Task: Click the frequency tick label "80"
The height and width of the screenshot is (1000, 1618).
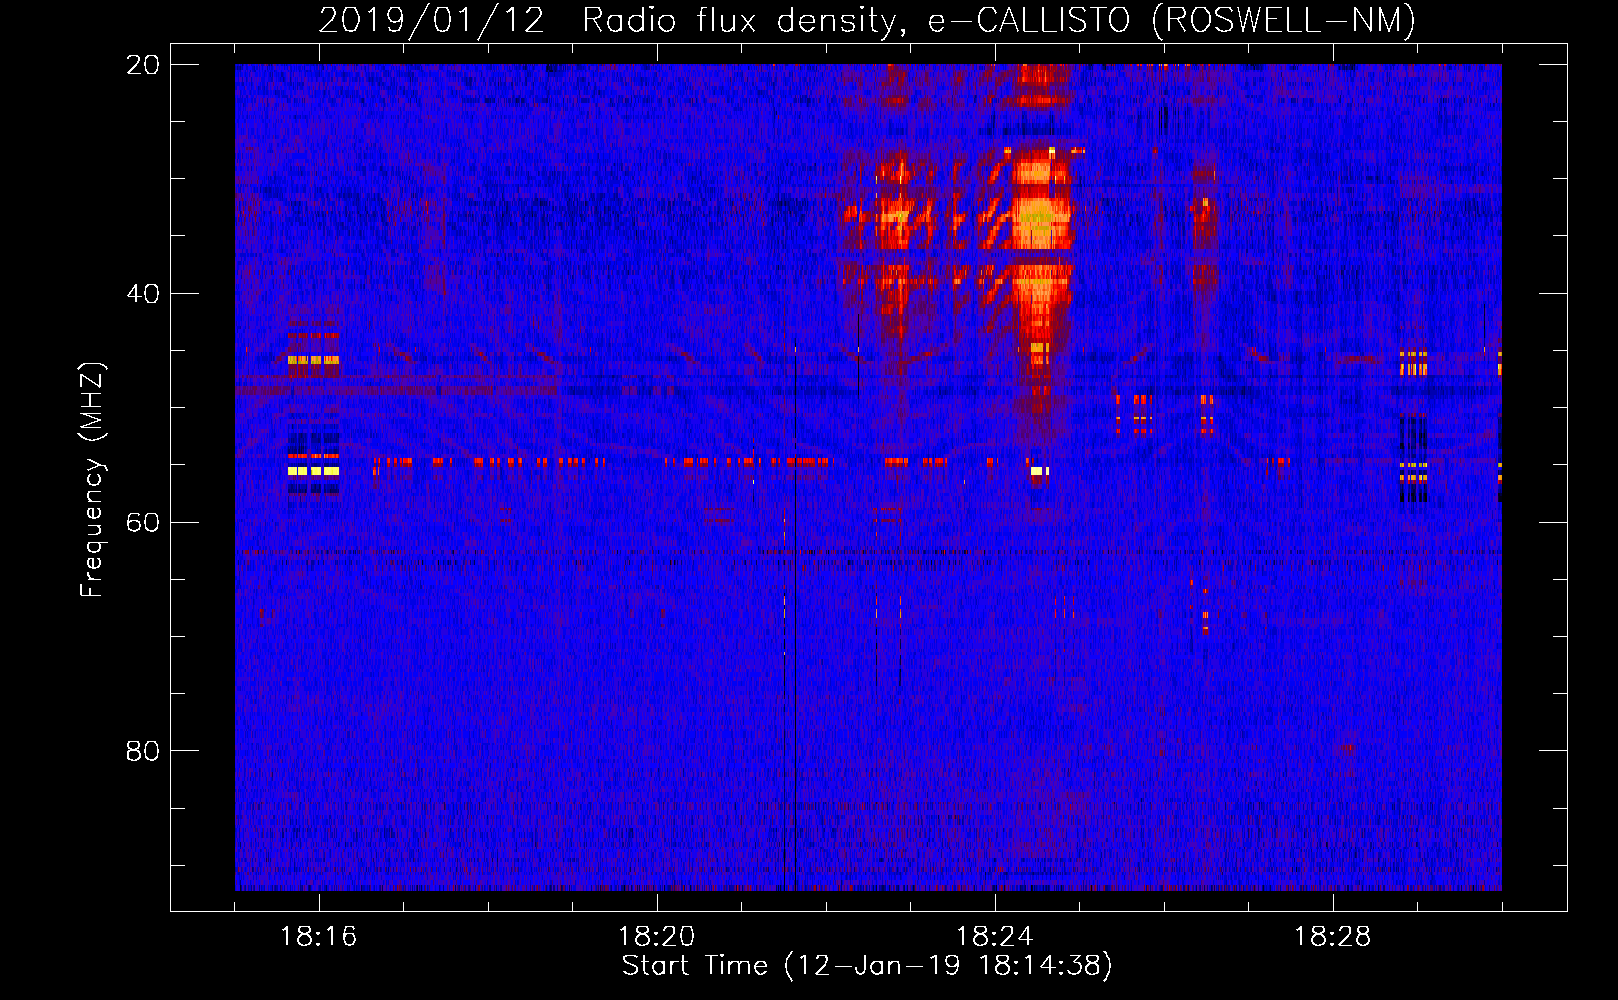Action: pos(143,751)
